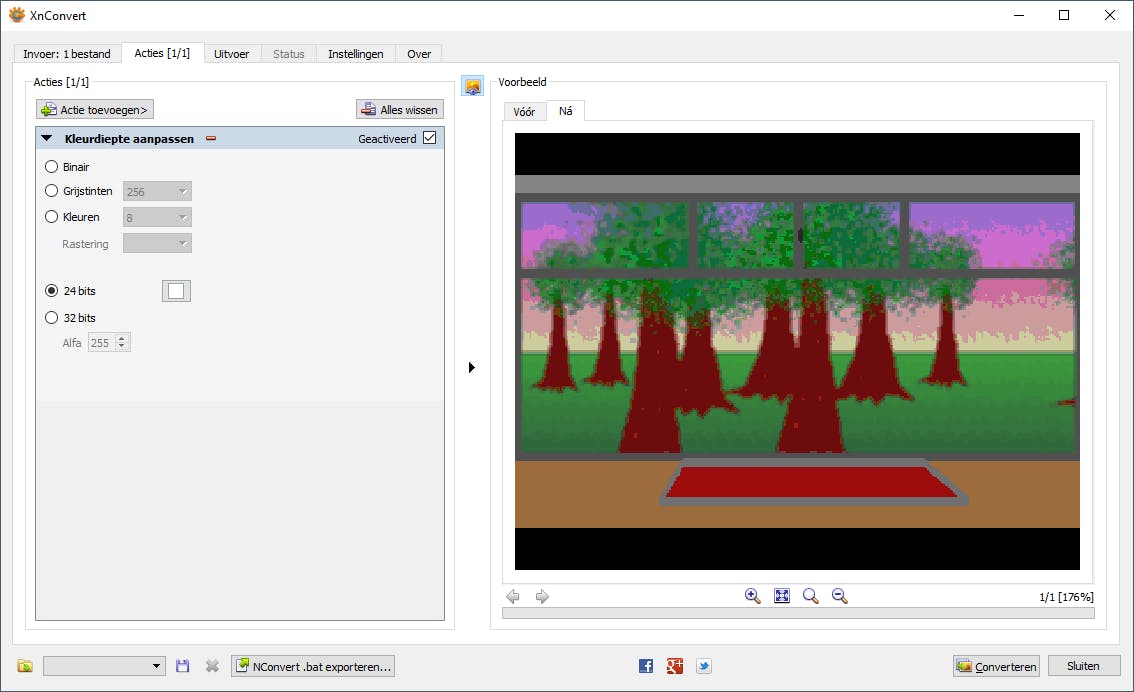Open the Kleuren count dropdown
The height and width of the screenshot is (692, 1134).
(x=157, y=218)
